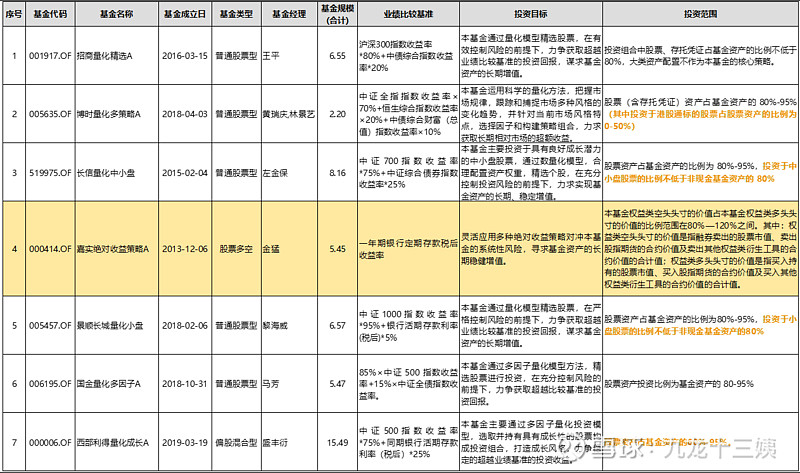The image size is (800, 473).
Task: Click fund code 005457.OF
Action: click(50, 326)
